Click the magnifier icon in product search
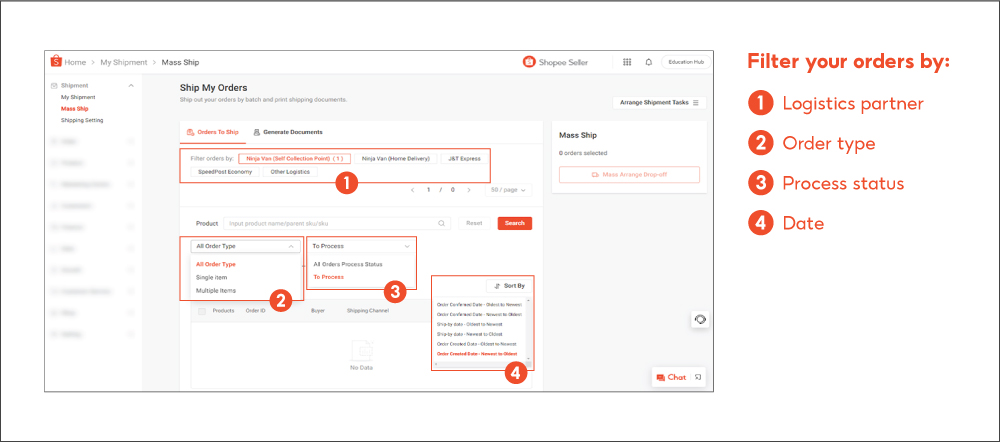The height and width of the screenshot is (442, 1000). coord(441,223)
